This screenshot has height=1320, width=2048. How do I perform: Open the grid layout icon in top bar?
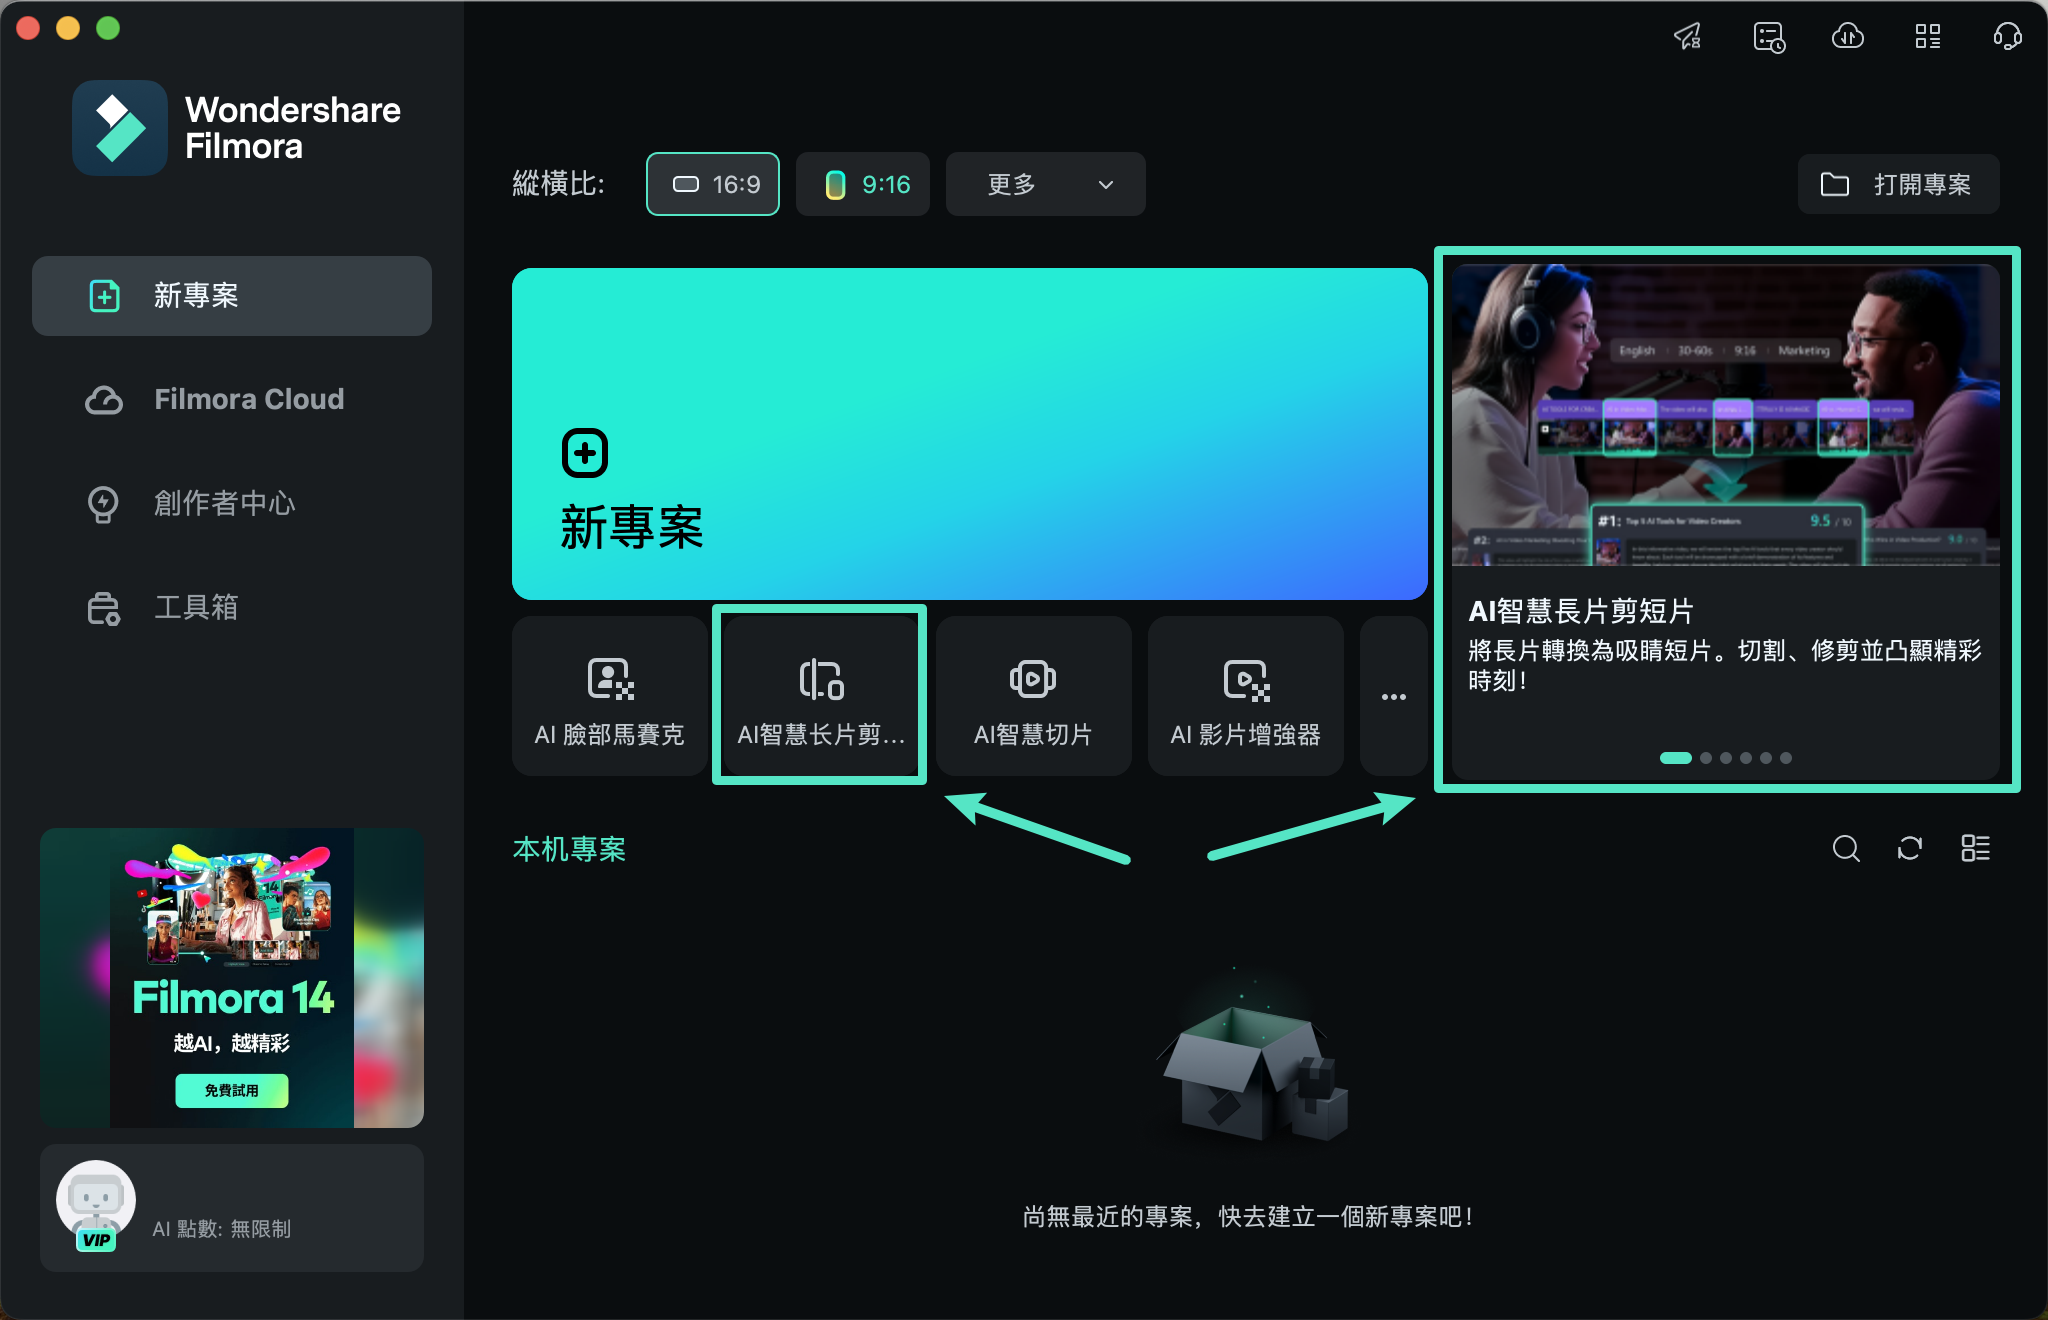point(1928,37)
